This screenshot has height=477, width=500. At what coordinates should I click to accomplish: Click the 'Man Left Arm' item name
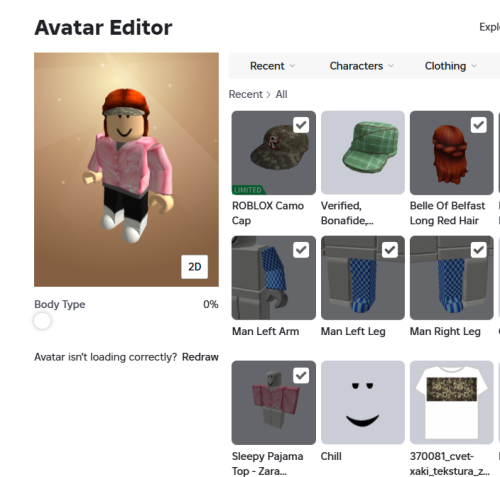(x=265, y=331)
